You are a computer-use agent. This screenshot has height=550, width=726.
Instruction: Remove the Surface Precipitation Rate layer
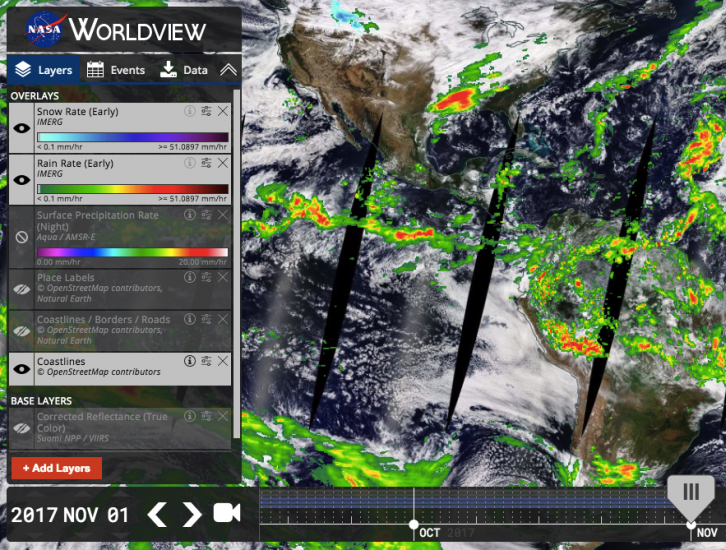coord(223,215)
